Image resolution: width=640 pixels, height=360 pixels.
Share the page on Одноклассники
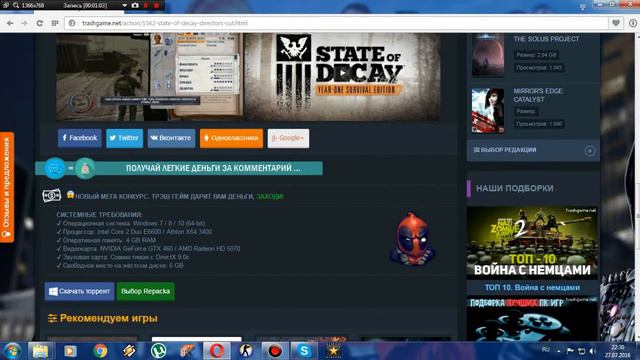click(x=231, y=138)
